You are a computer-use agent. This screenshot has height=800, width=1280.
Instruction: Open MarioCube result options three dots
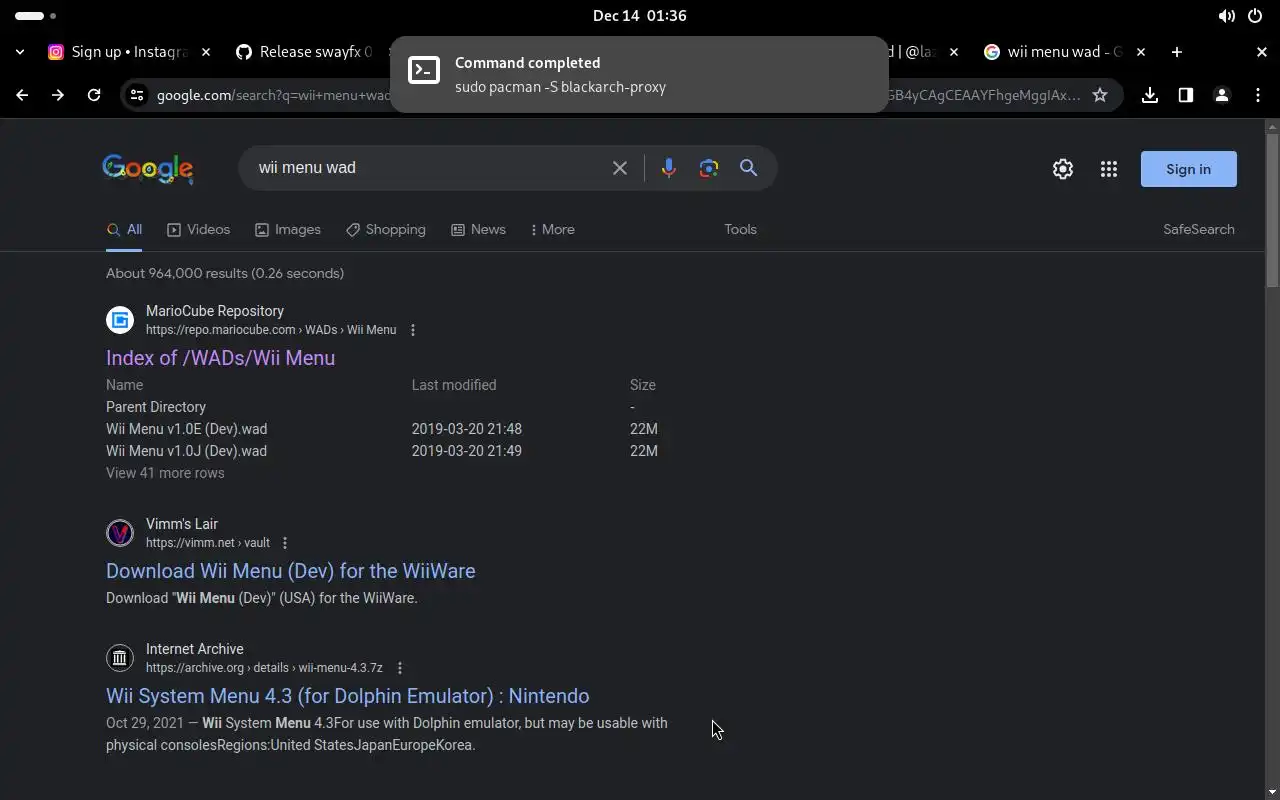point(413,330)
